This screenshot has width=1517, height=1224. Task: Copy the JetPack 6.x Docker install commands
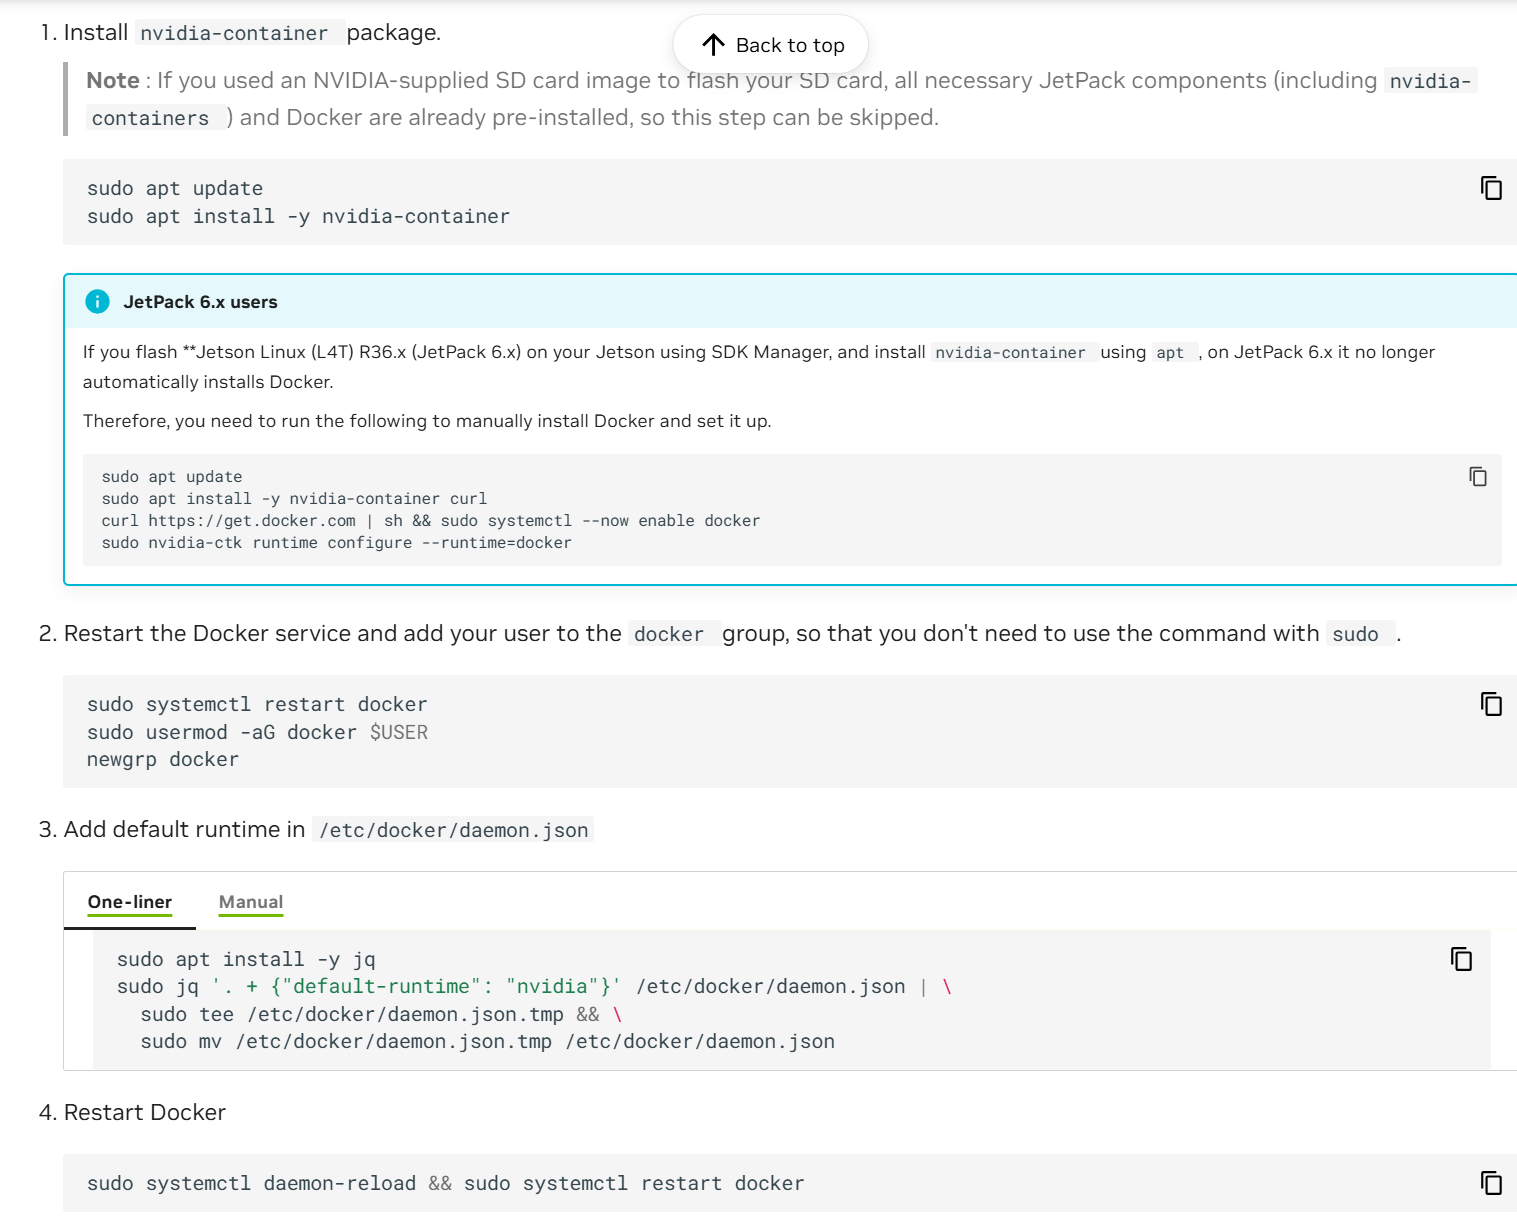(x=1478, y=477)
